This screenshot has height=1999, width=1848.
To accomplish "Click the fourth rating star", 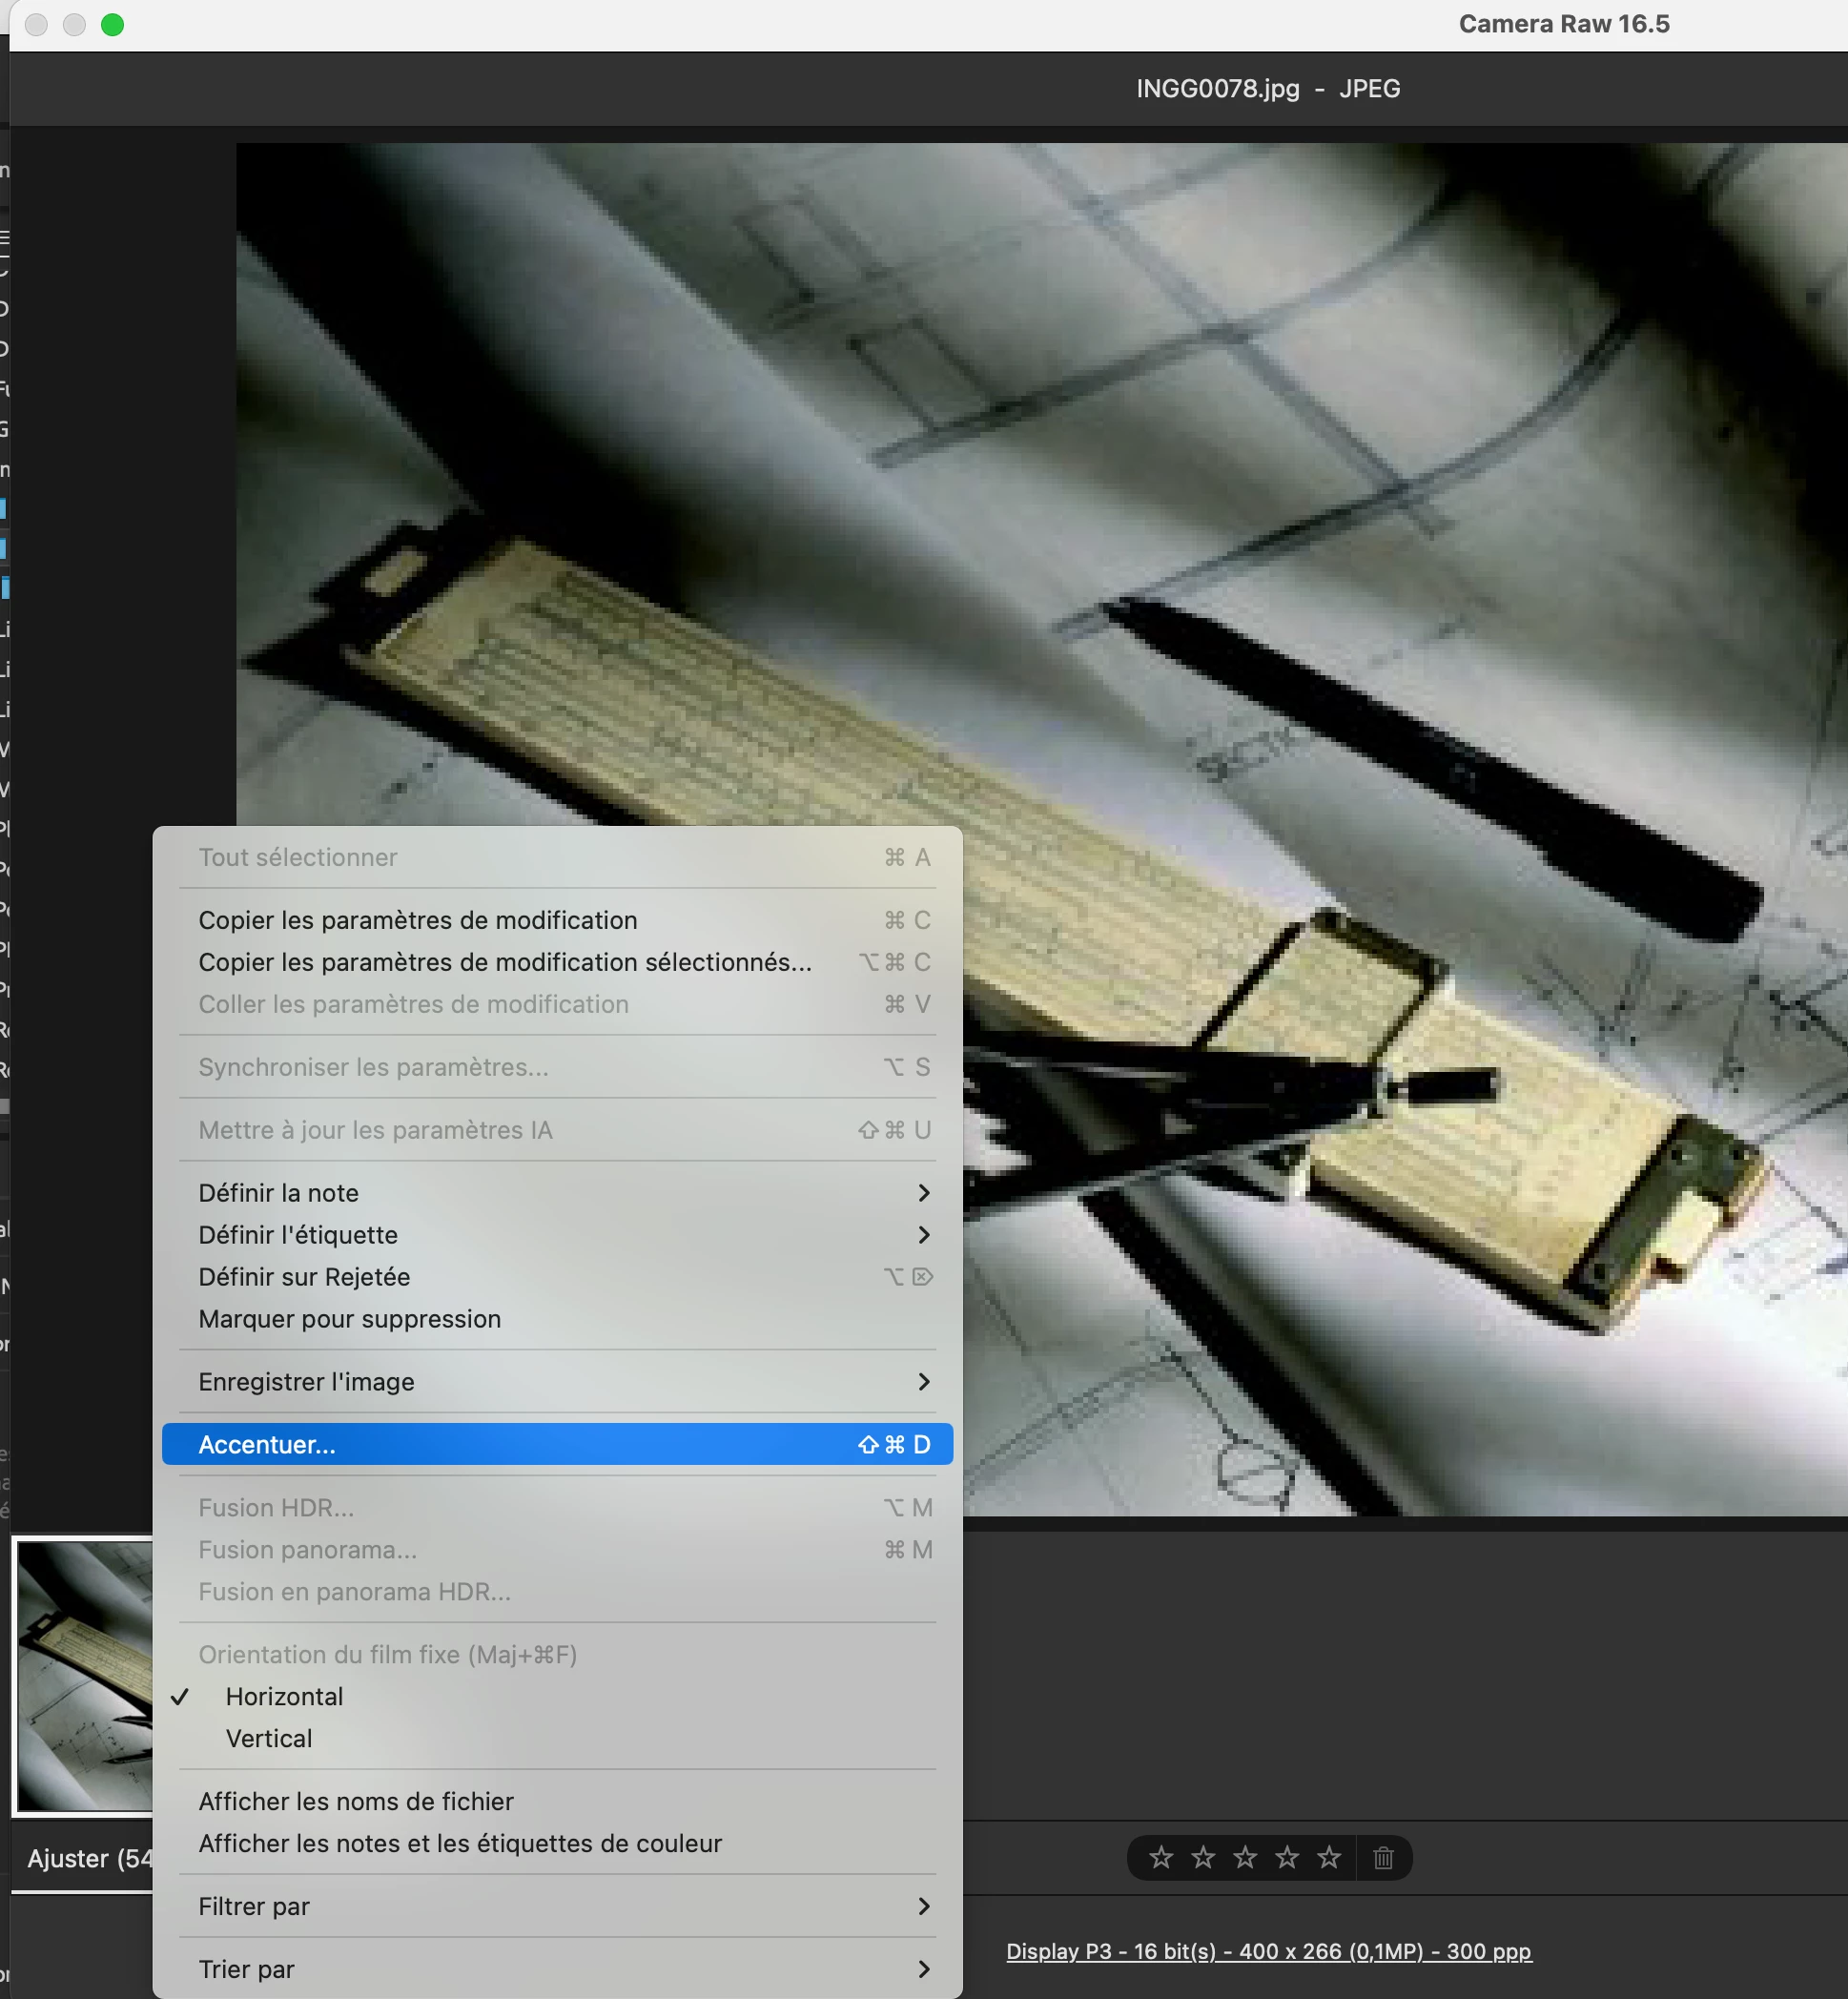I will tap(1286, 1857).
